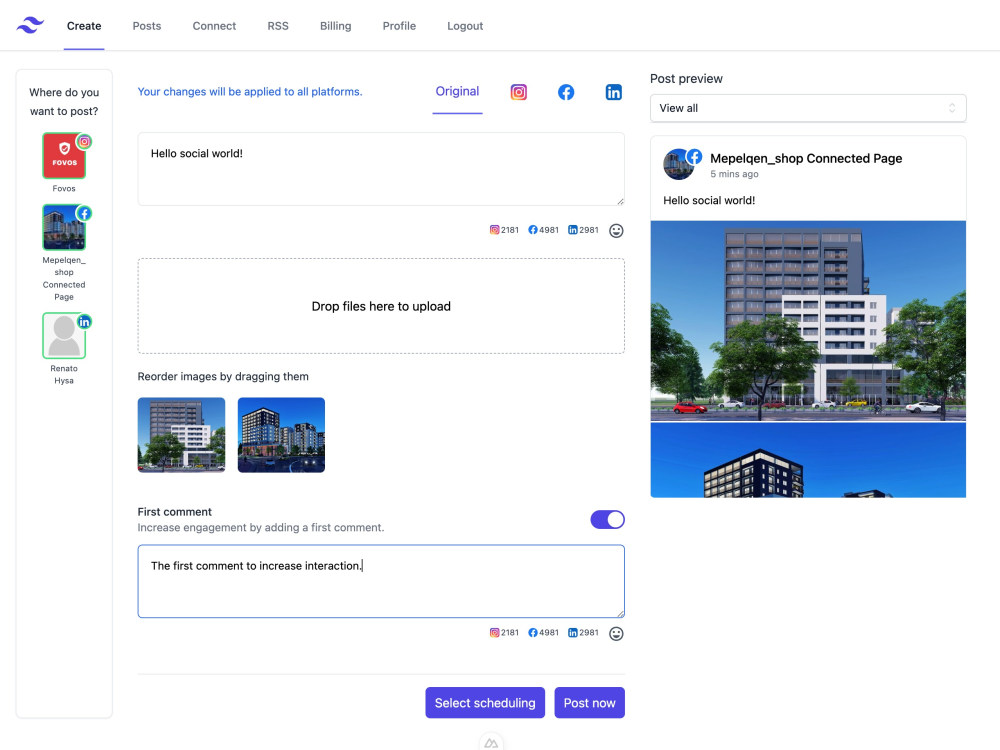Expand the View all preview dropdown

pos(808,108)
